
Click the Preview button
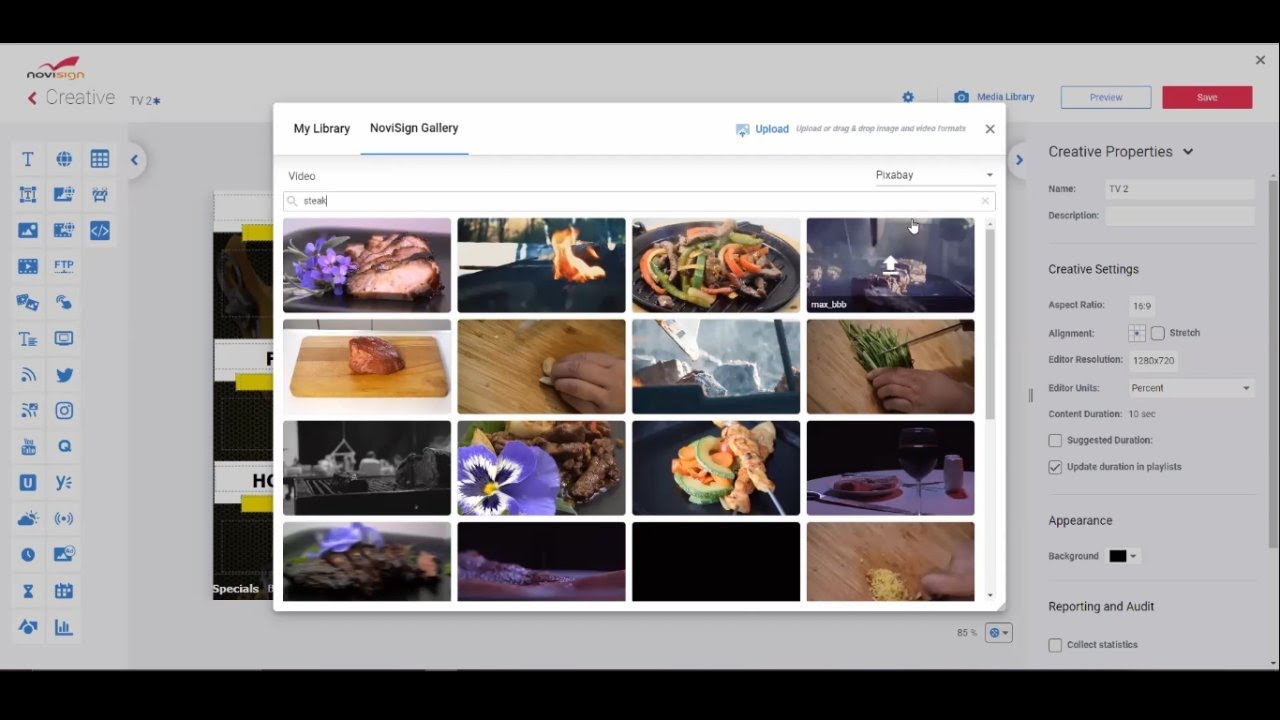tap(1106, 97)
